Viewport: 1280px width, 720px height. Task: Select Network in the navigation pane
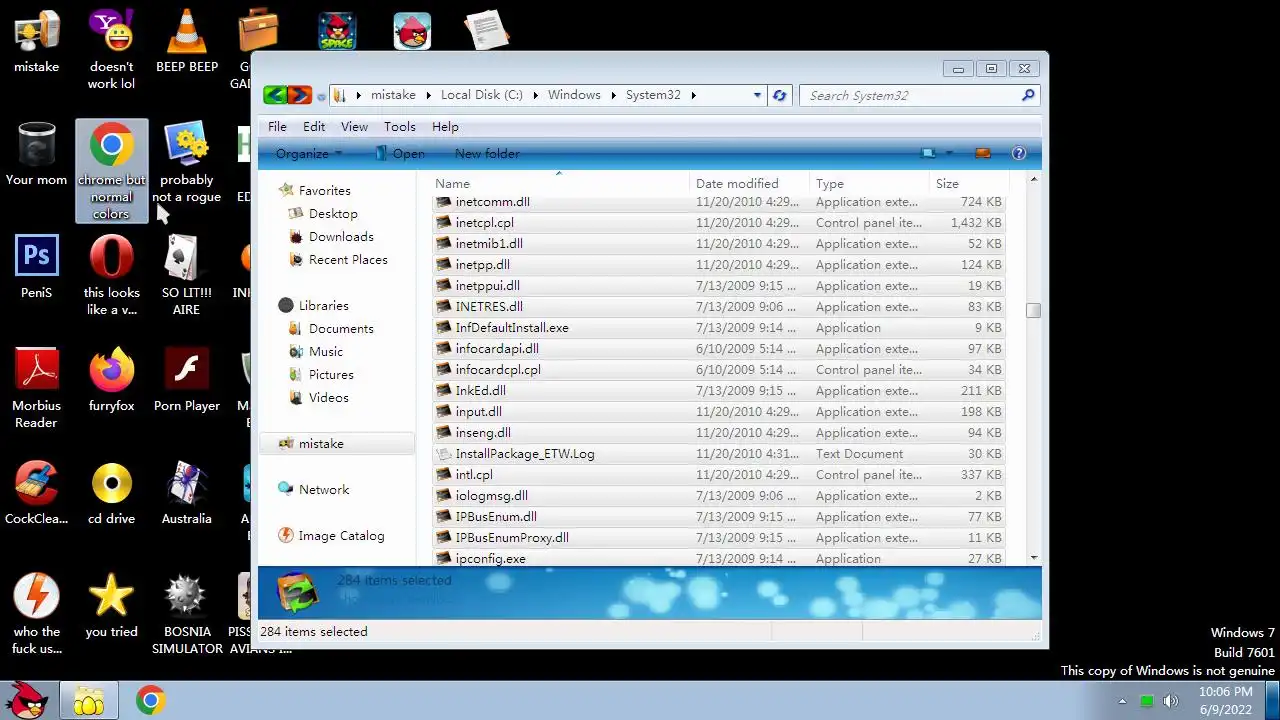(x=324, y=490)
